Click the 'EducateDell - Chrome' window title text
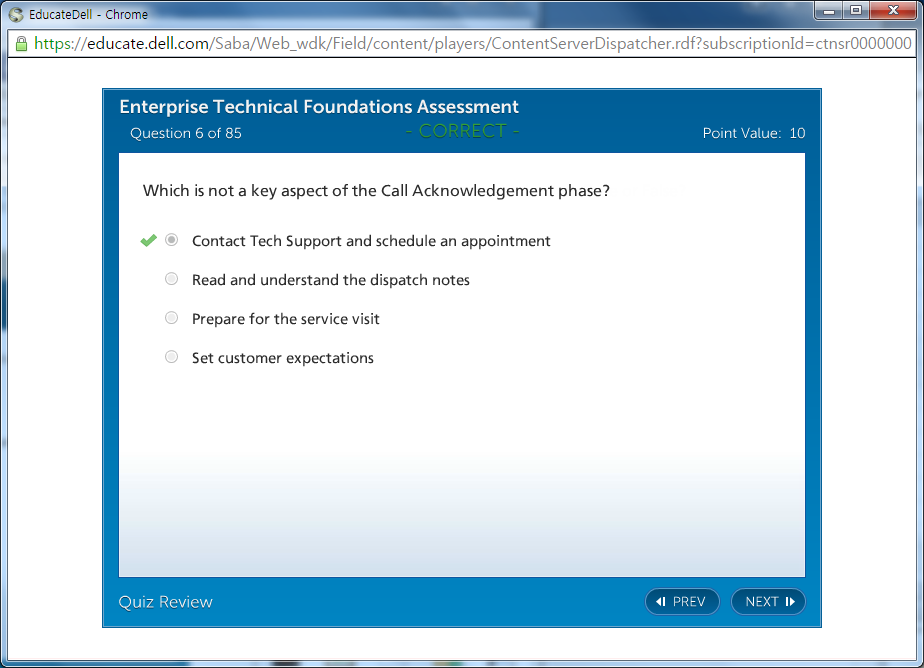The height and width of the screenshot is (668, 924). [x=88, y=15]
